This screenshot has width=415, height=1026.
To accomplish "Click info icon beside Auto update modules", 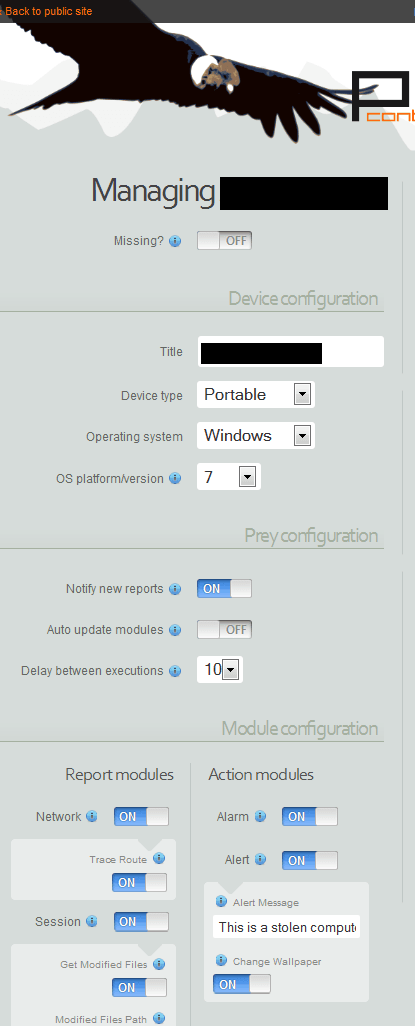I will [x=175, y=630].
